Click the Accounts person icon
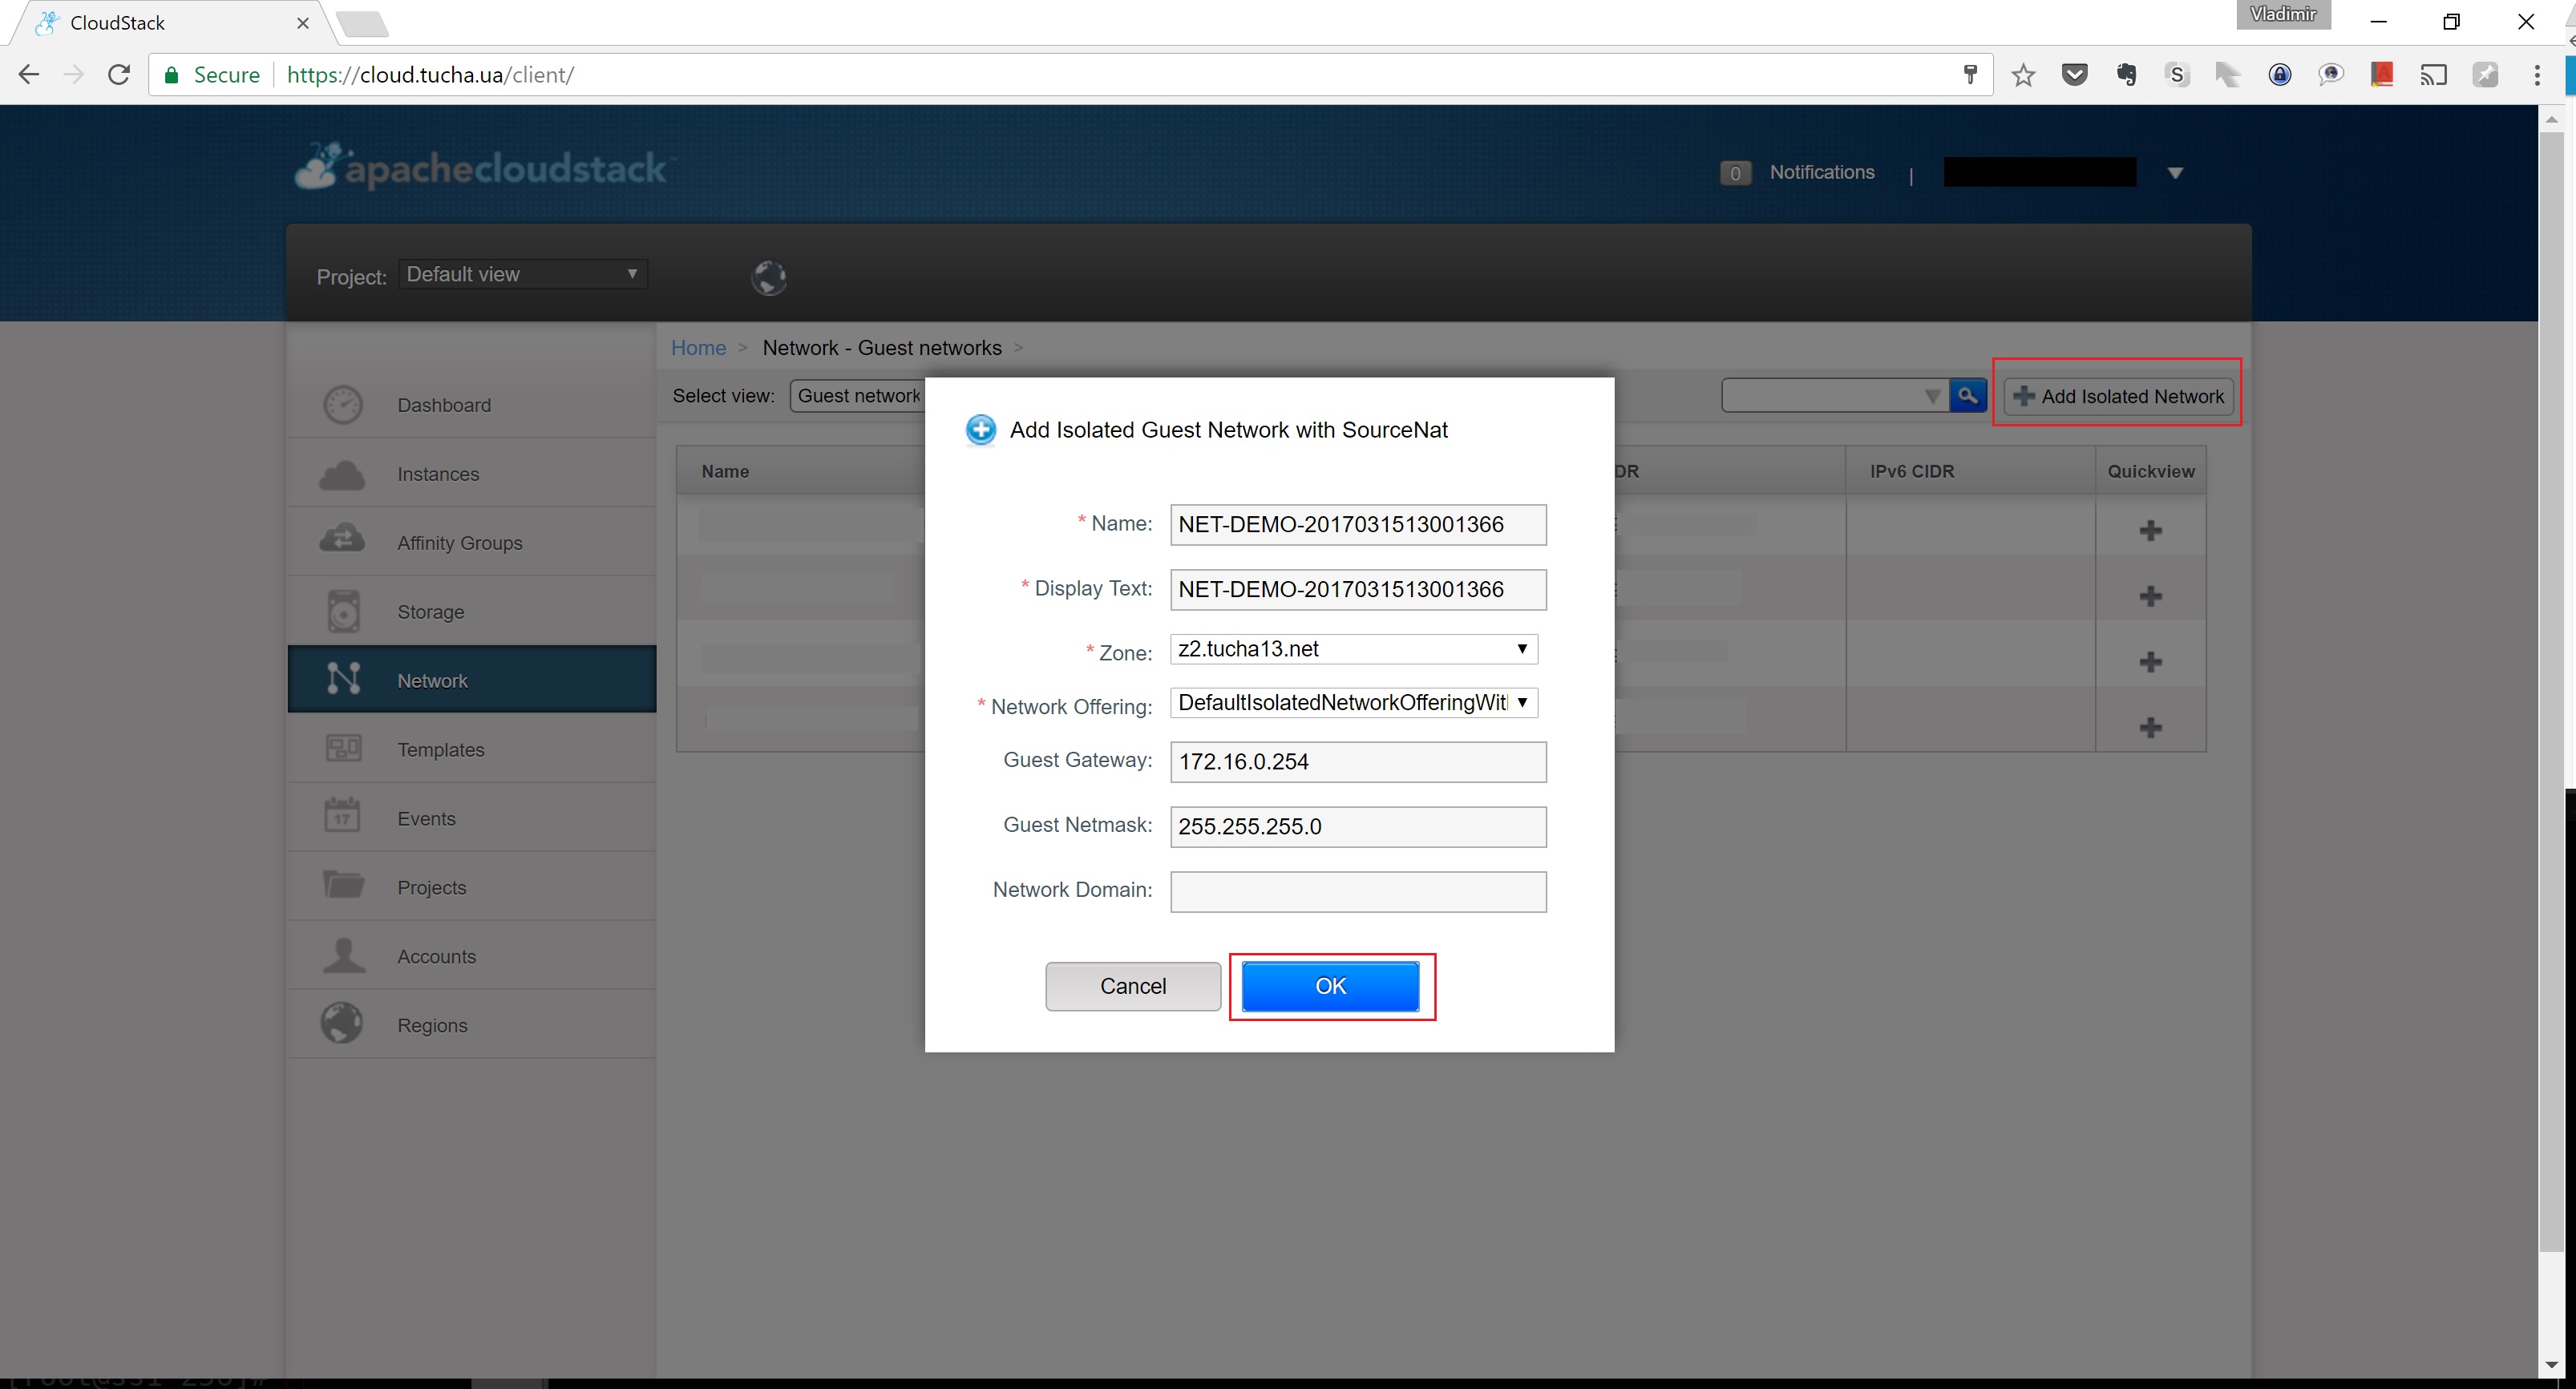This screenshot has height=1389, width=2576. (x=343, y=955)
